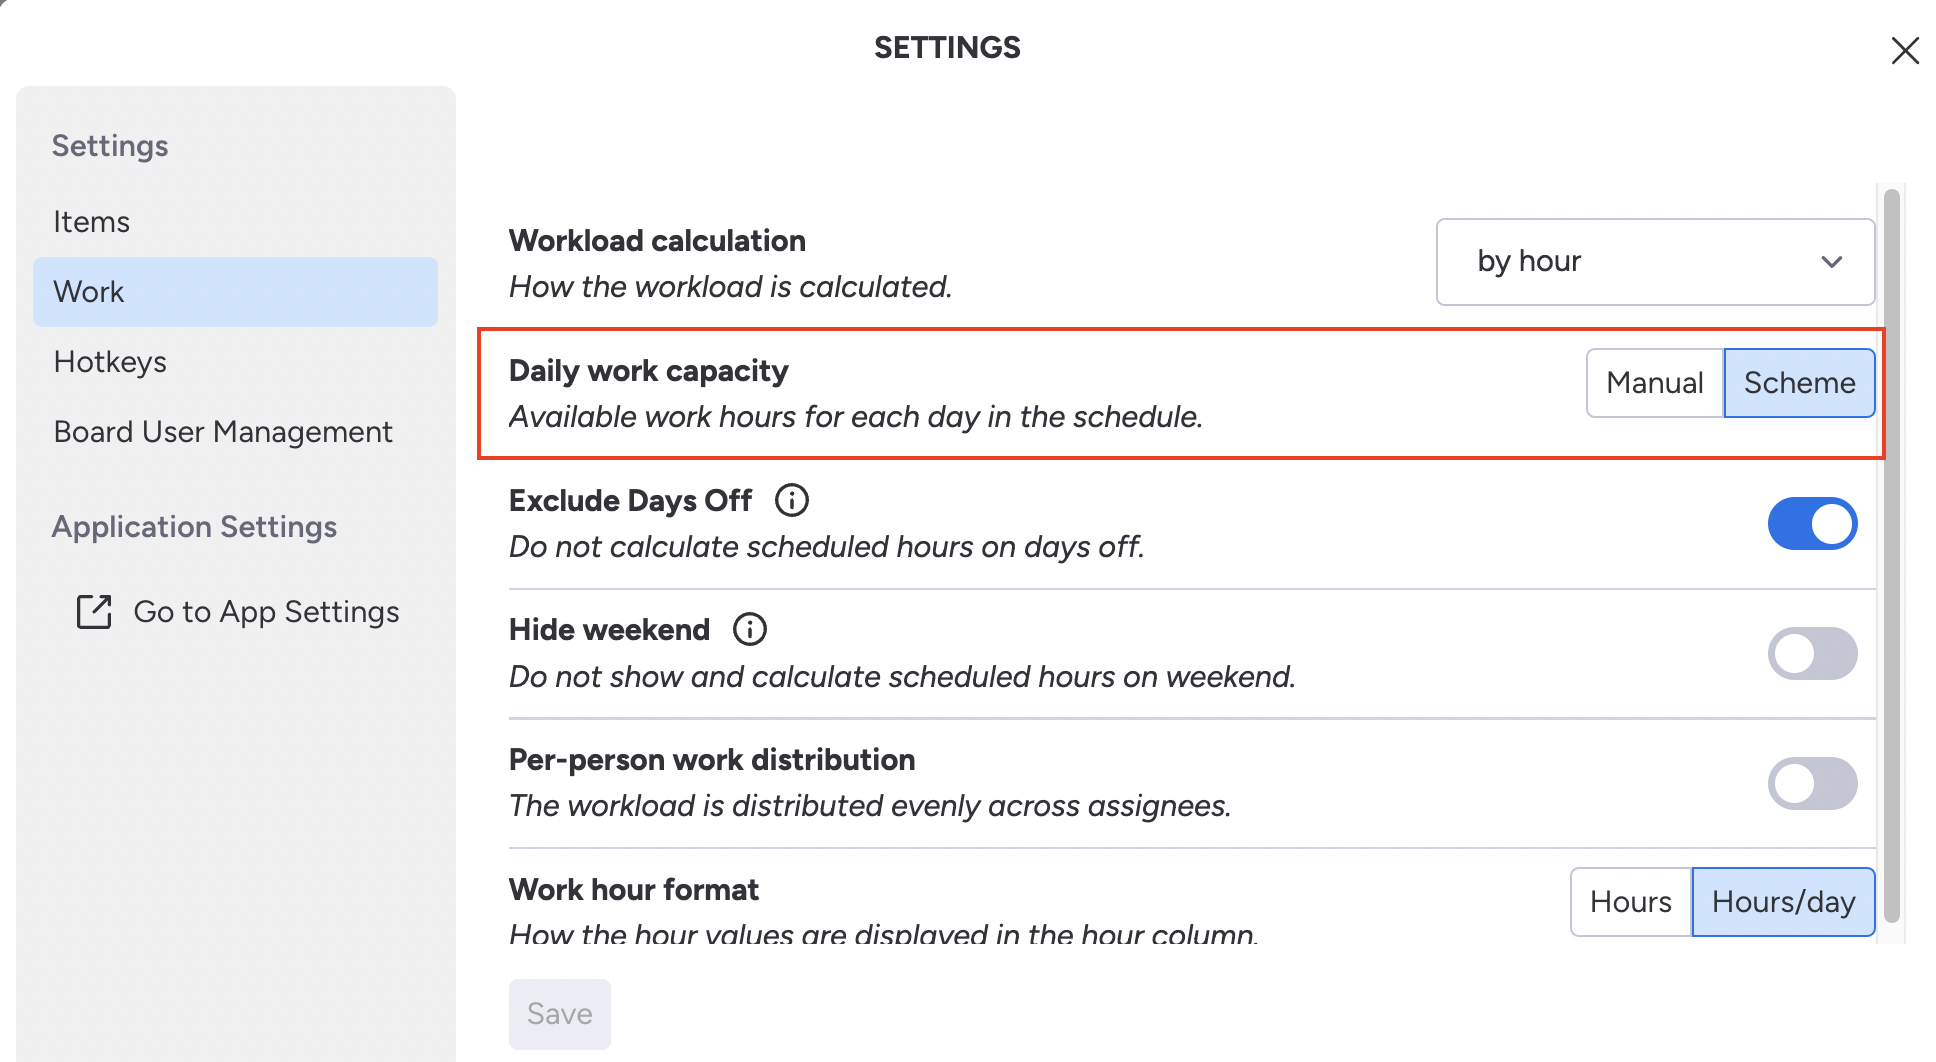
Task: Open the Workload calculation dropdown
Action: click(x=1654, y=262)
